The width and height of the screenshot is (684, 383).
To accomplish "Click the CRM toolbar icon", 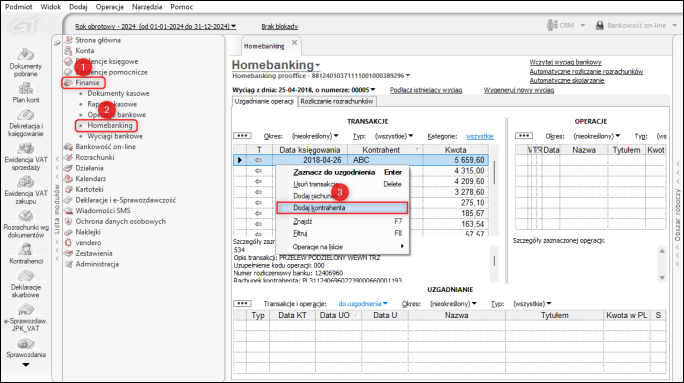I will 552,25.
